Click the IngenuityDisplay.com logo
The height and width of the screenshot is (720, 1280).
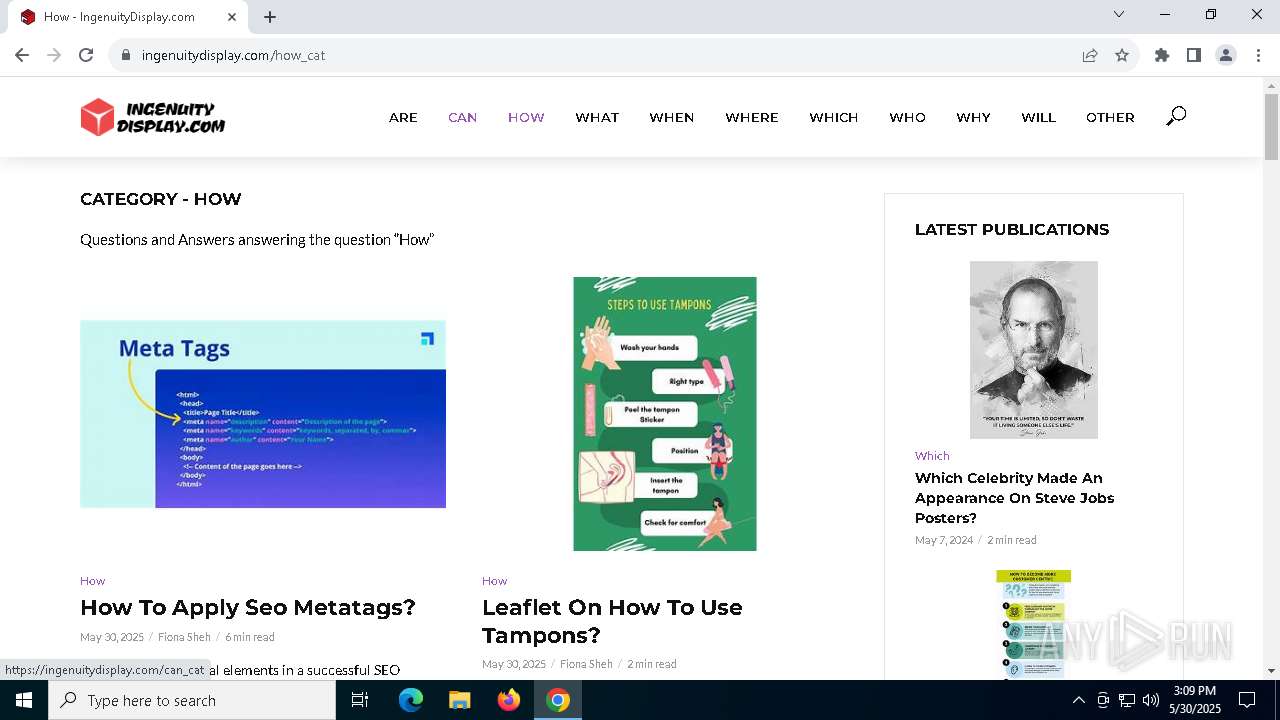coord(153,117)
